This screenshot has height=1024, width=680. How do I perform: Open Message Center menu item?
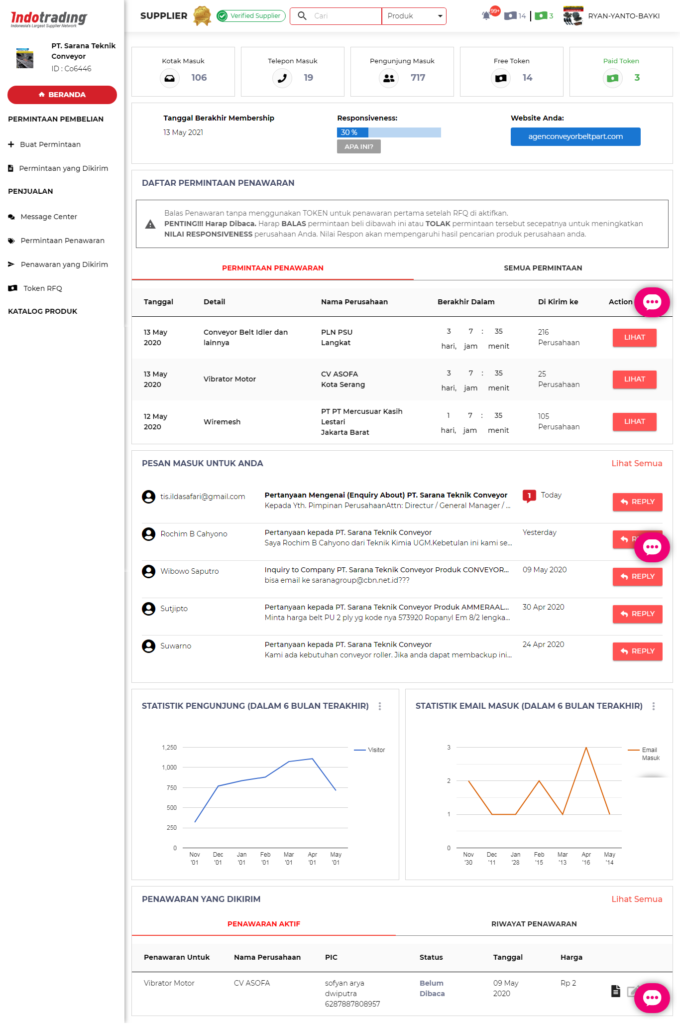pos(48,217)
